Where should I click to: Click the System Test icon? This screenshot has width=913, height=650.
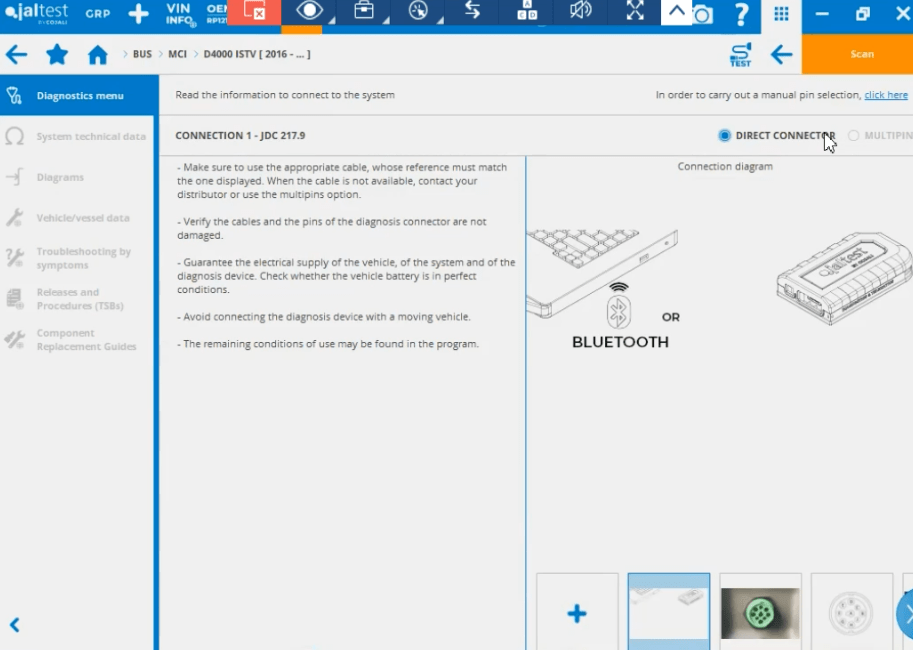coord(740,55)
